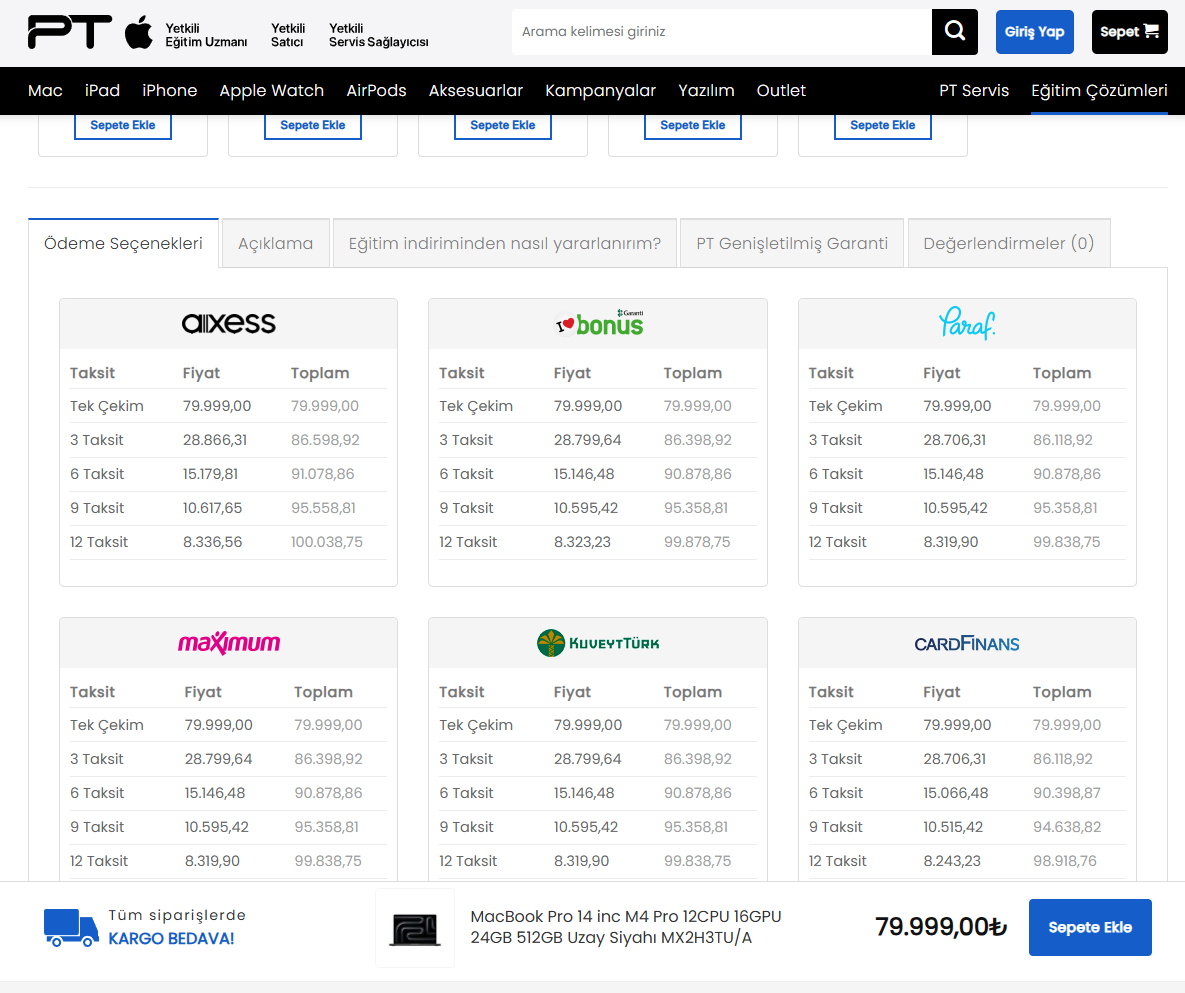This screenshot has width=1185, height=993.
Task: Click CardFinans 6 Taksit price 15.066,48
Action: tap(955, 793)
